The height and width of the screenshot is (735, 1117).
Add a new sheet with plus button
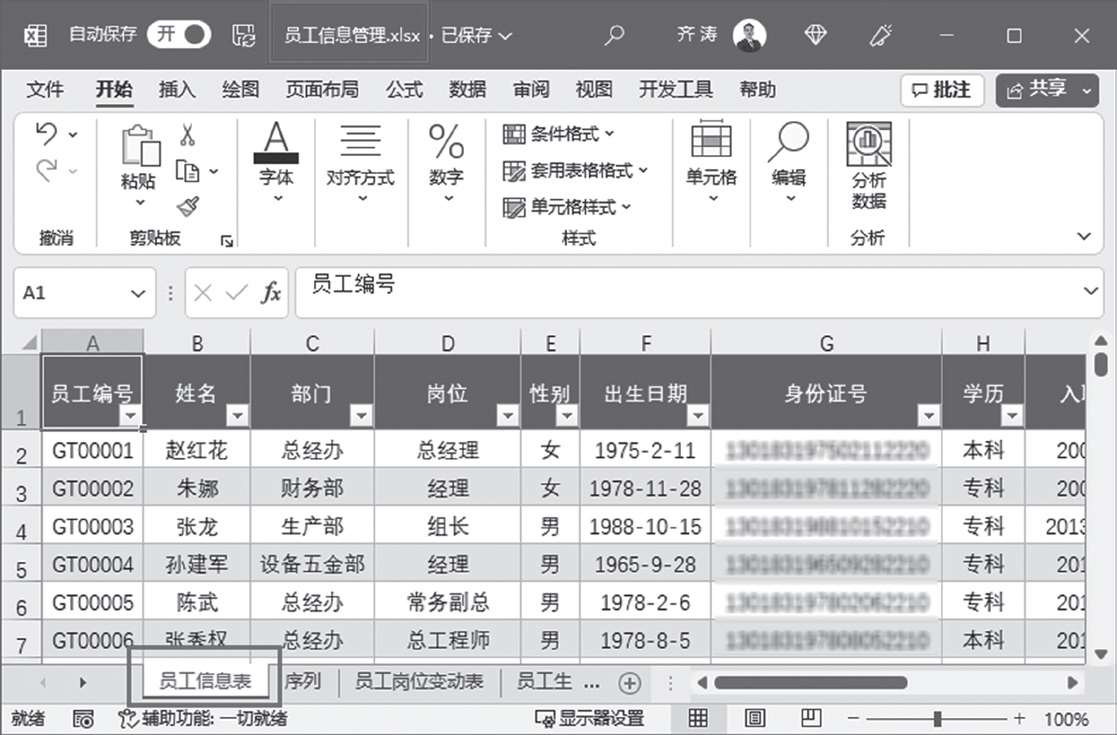629,683
